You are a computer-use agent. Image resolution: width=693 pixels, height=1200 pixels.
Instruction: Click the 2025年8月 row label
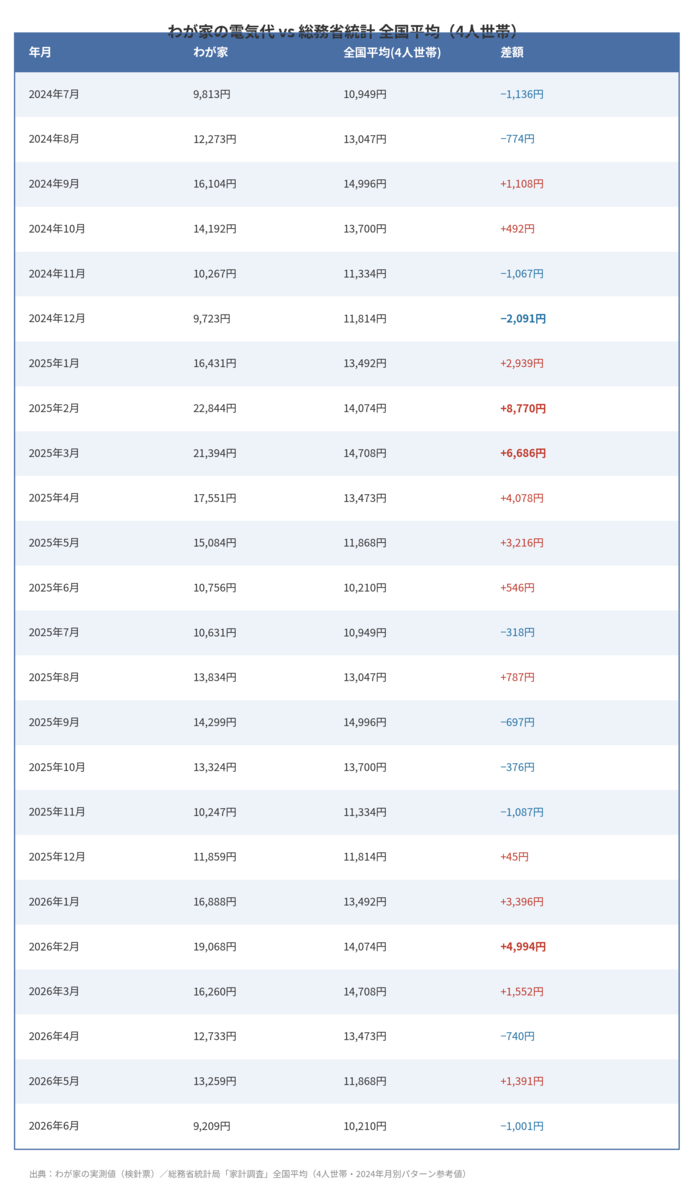tap(54, 677)
